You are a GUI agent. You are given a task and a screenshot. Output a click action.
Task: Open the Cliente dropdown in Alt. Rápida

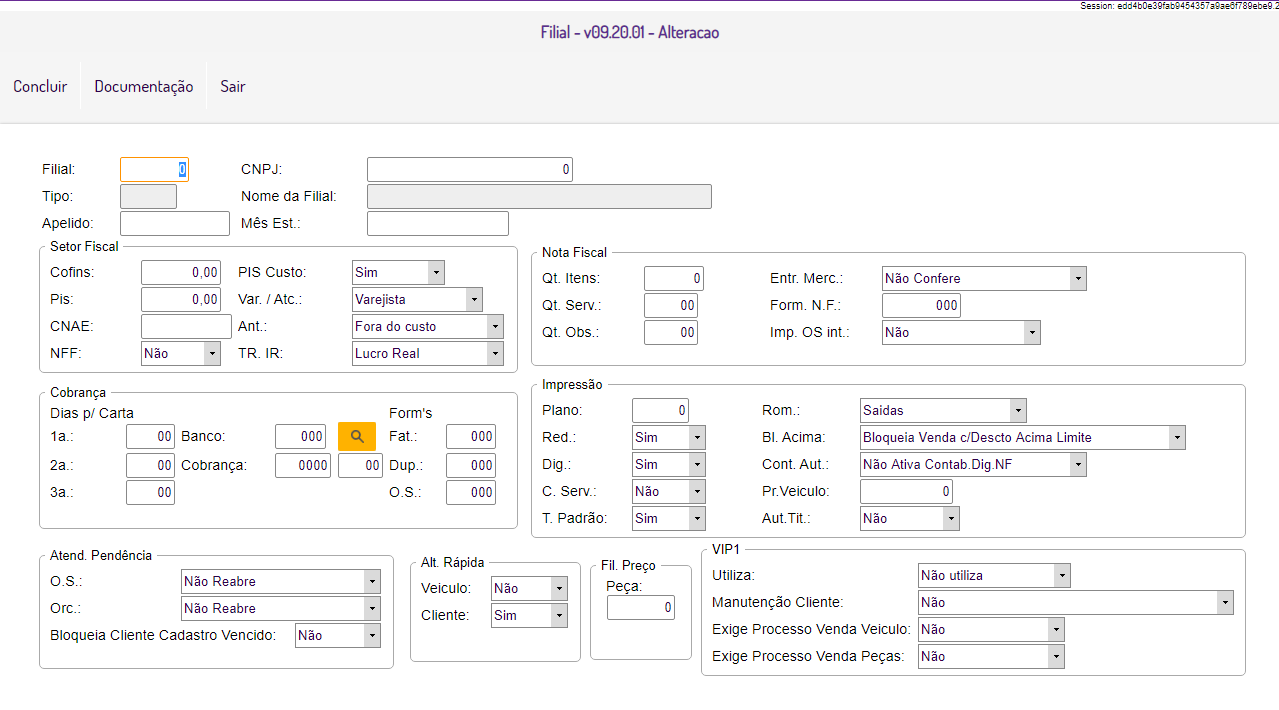(529, 615)
